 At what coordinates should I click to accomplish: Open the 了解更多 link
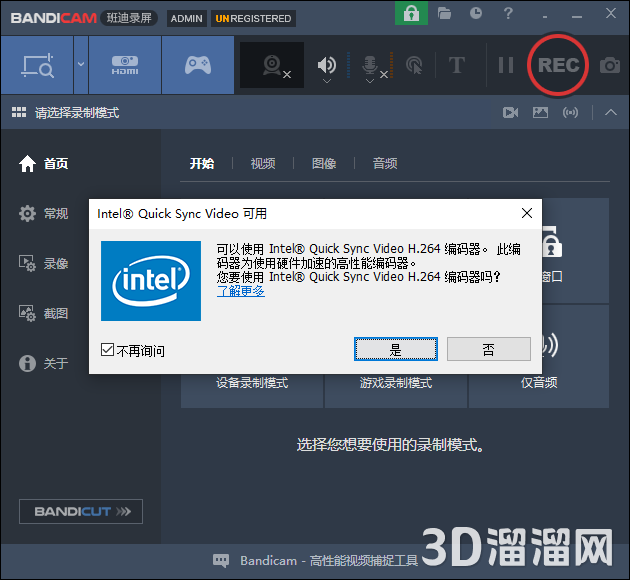tap(241, 291)
